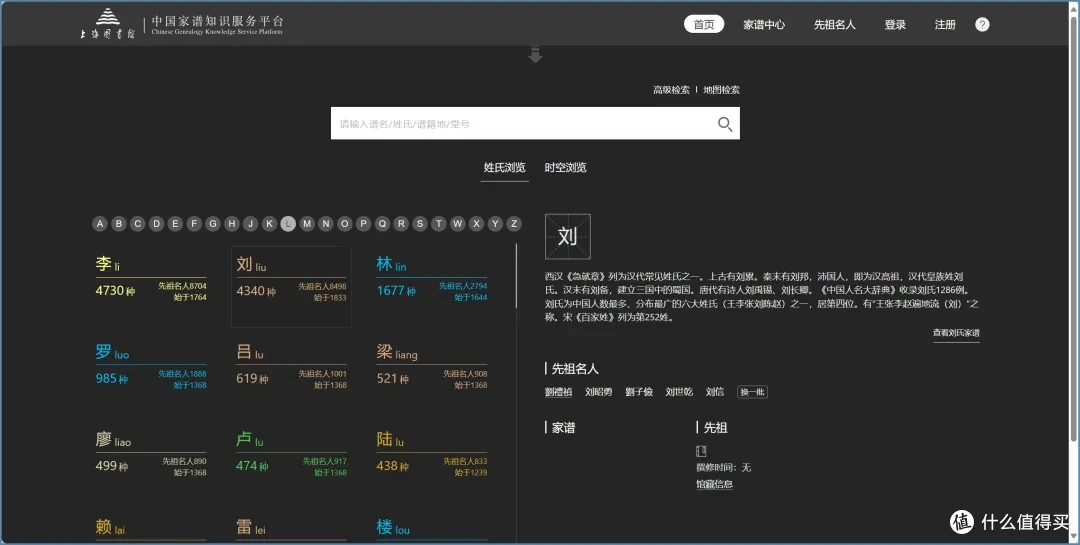Go to 首页 home tab
1080x545 pixels.
(704, 25)
